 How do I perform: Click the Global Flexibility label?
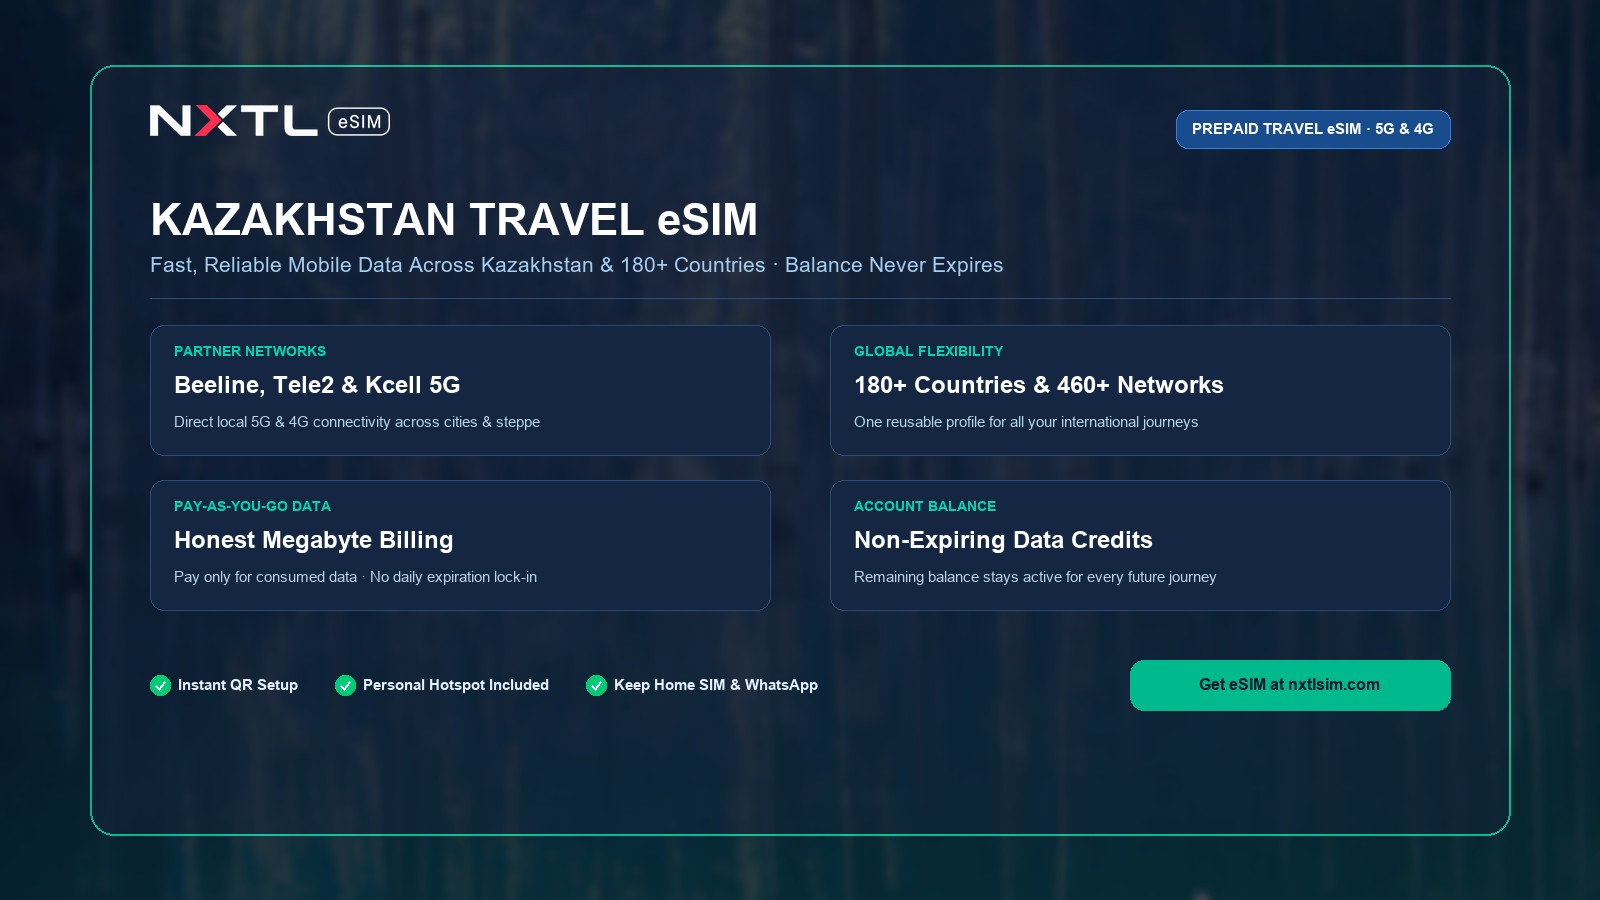click(928, 351)
